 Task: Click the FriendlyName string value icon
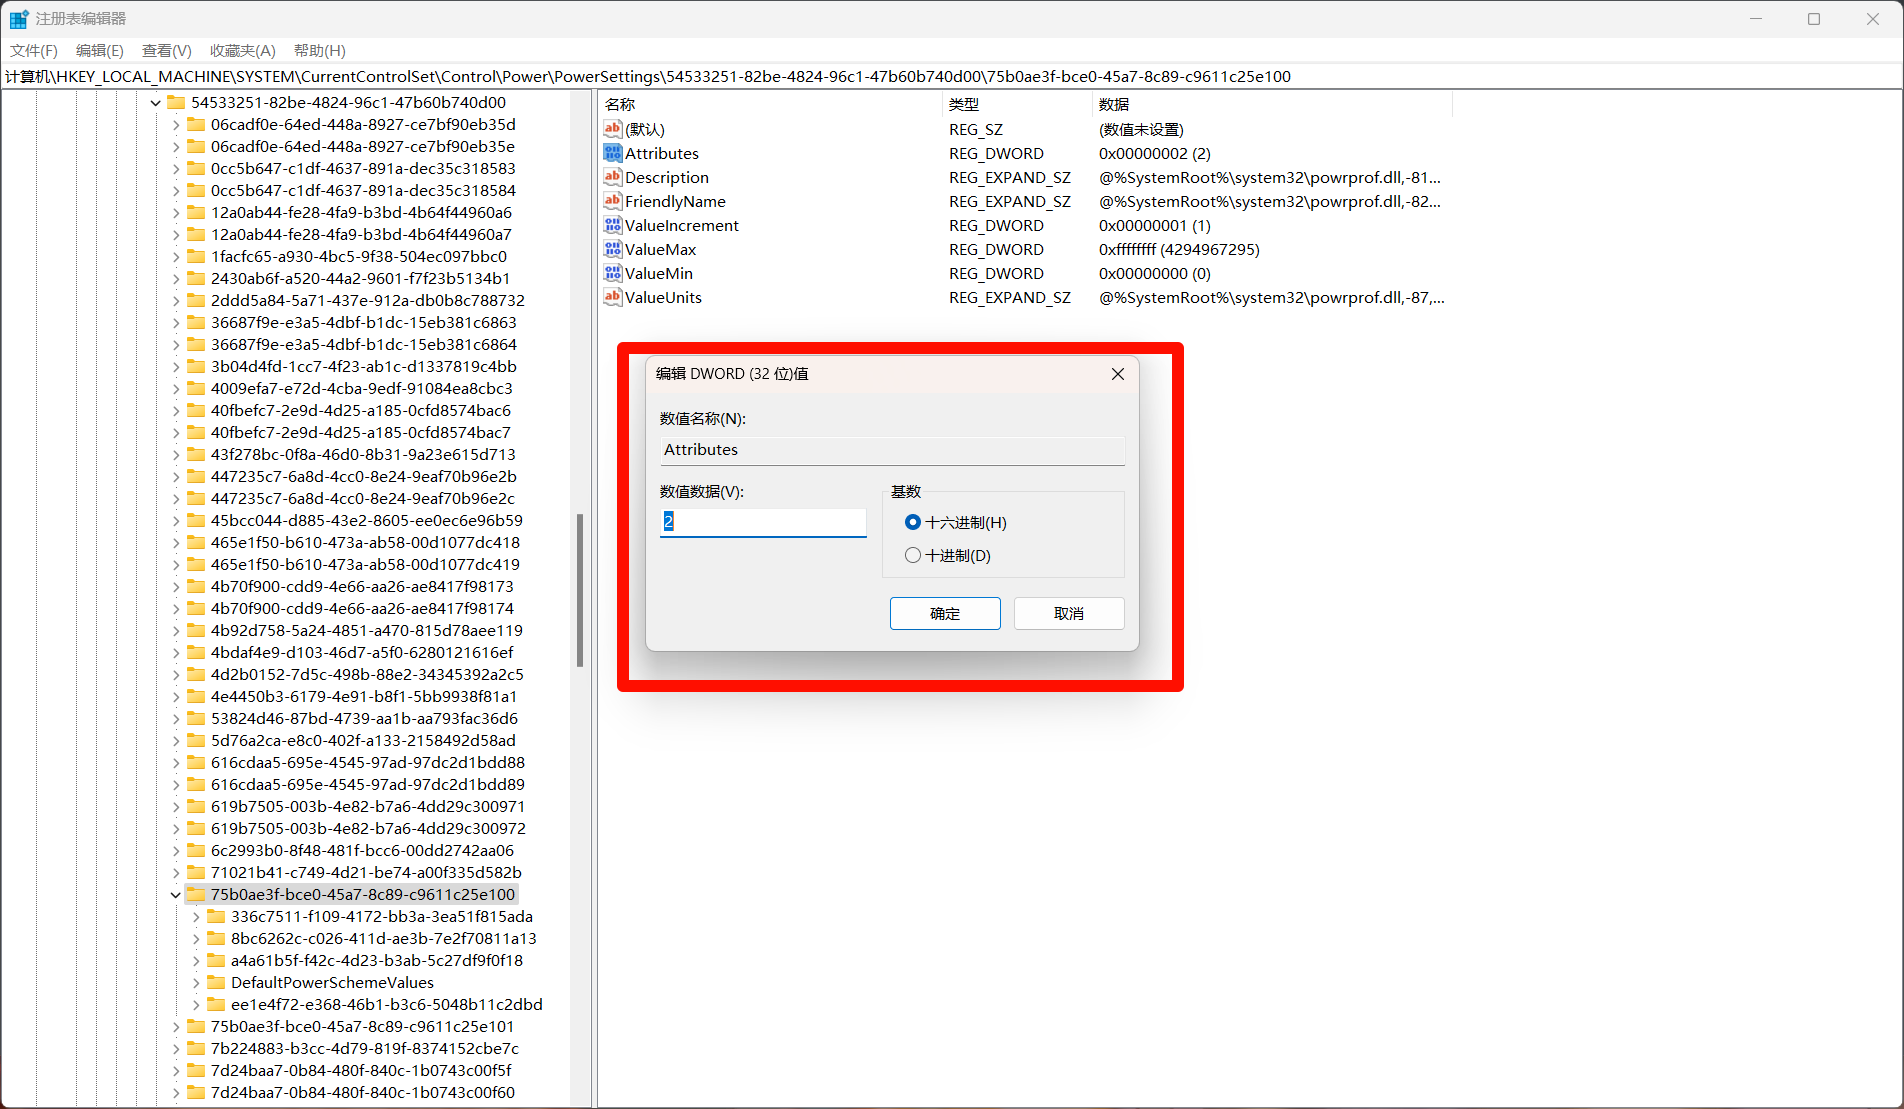(612, 201)
